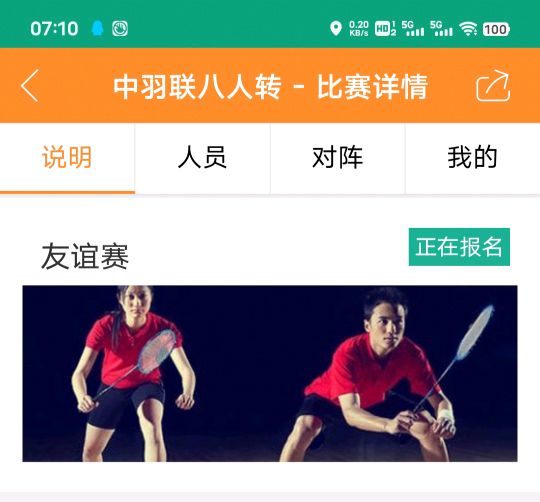The image size is (540, 502).
Task: Open the badminton players banner image
Action: (x=270, y=374)
